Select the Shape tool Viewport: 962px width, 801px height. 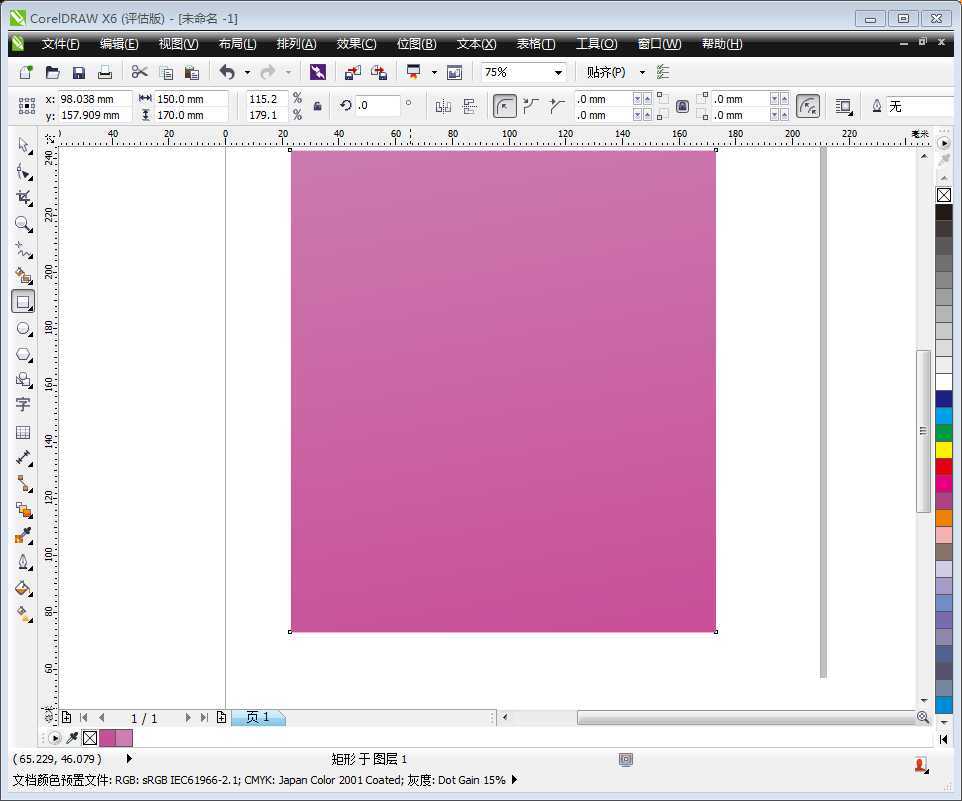tap(23, 171)
